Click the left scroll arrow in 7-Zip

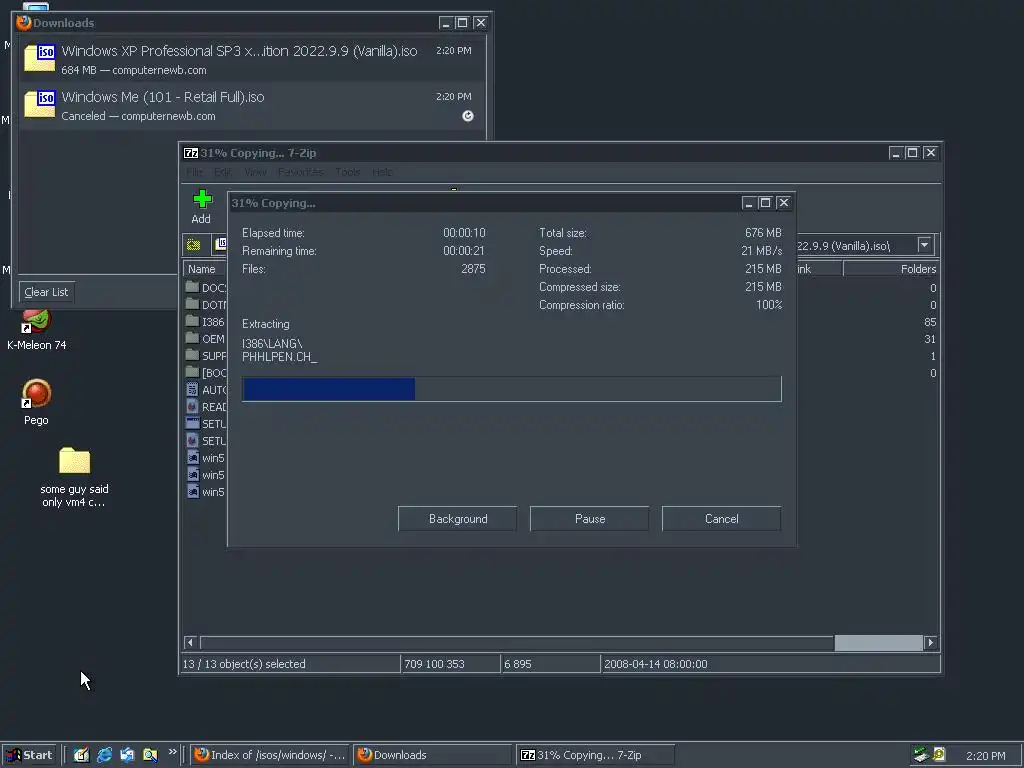(190, 643)
